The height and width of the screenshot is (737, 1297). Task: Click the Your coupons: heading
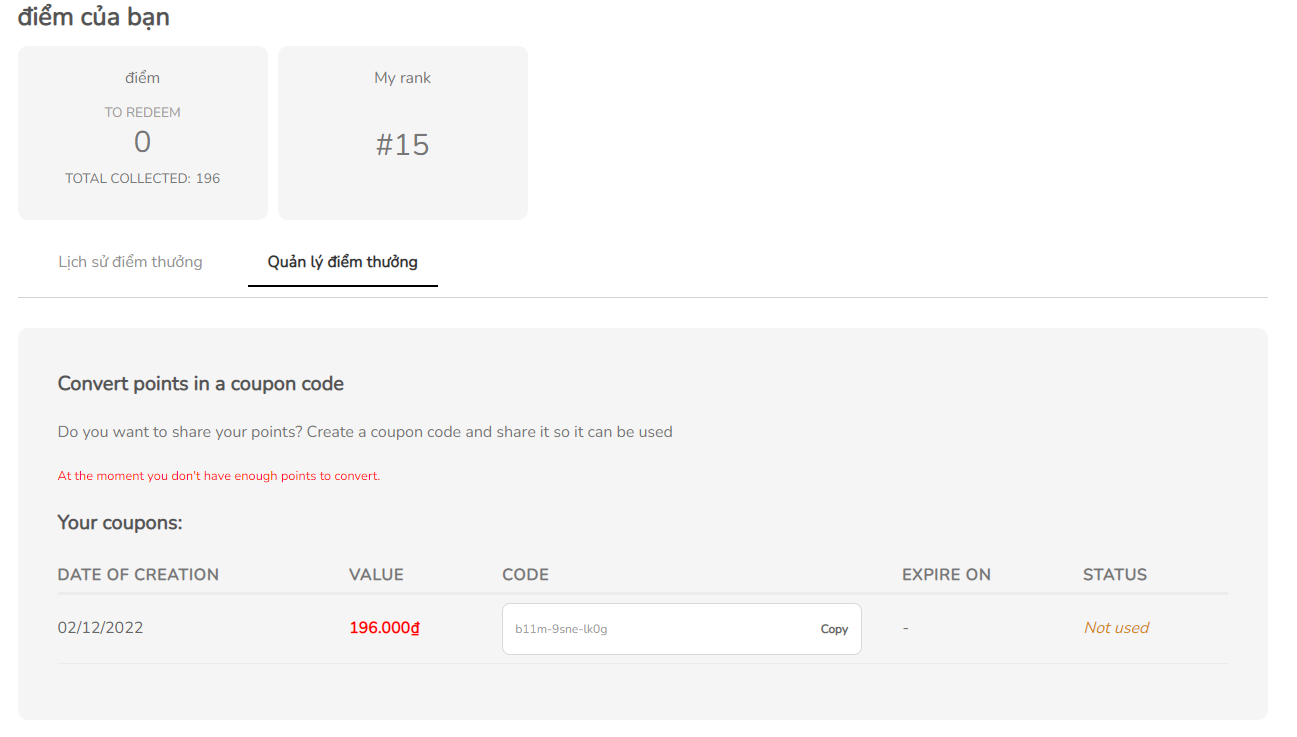[x=120, y=523]
